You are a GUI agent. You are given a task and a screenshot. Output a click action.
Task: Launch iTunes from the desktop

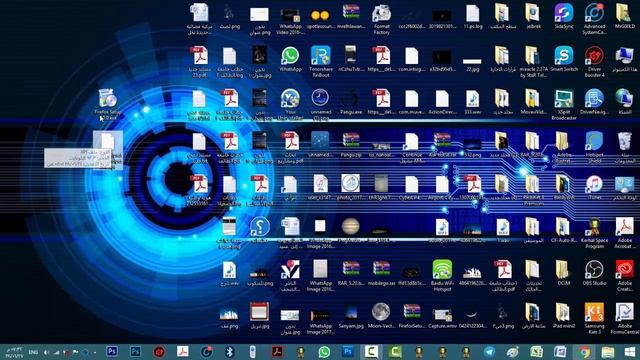pos(594,188)
